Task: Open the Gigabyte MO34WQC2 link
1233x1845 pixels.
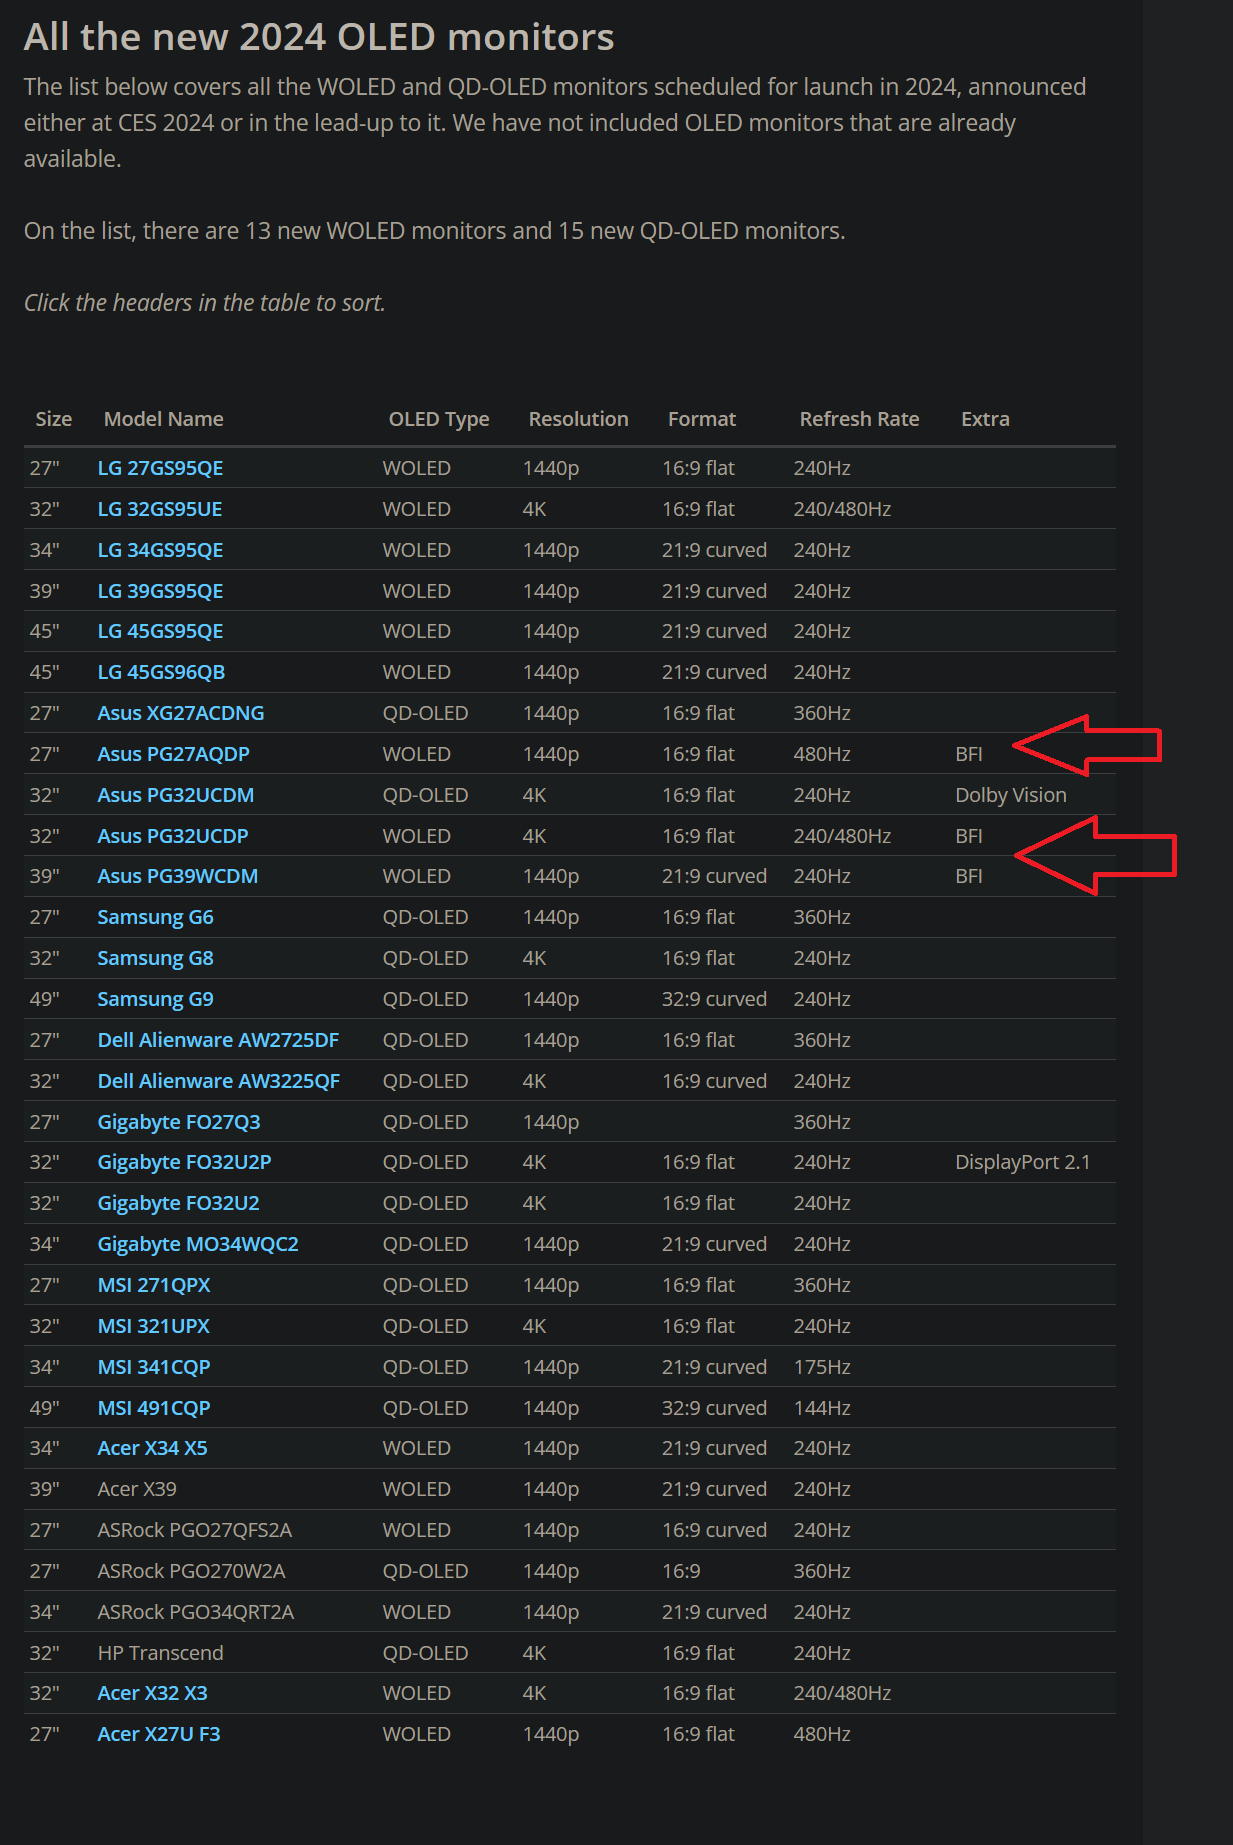Action: (x=198, y=1244)
